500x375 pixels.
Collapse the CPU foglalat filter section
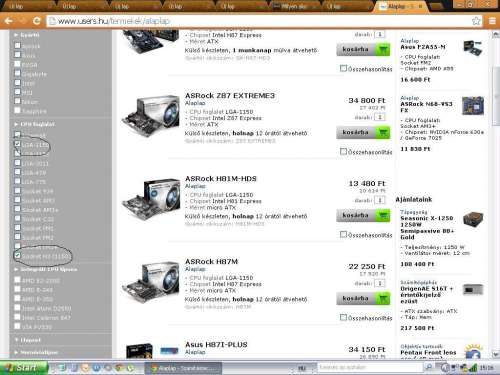pyautogui.click(x=34, y=124)
